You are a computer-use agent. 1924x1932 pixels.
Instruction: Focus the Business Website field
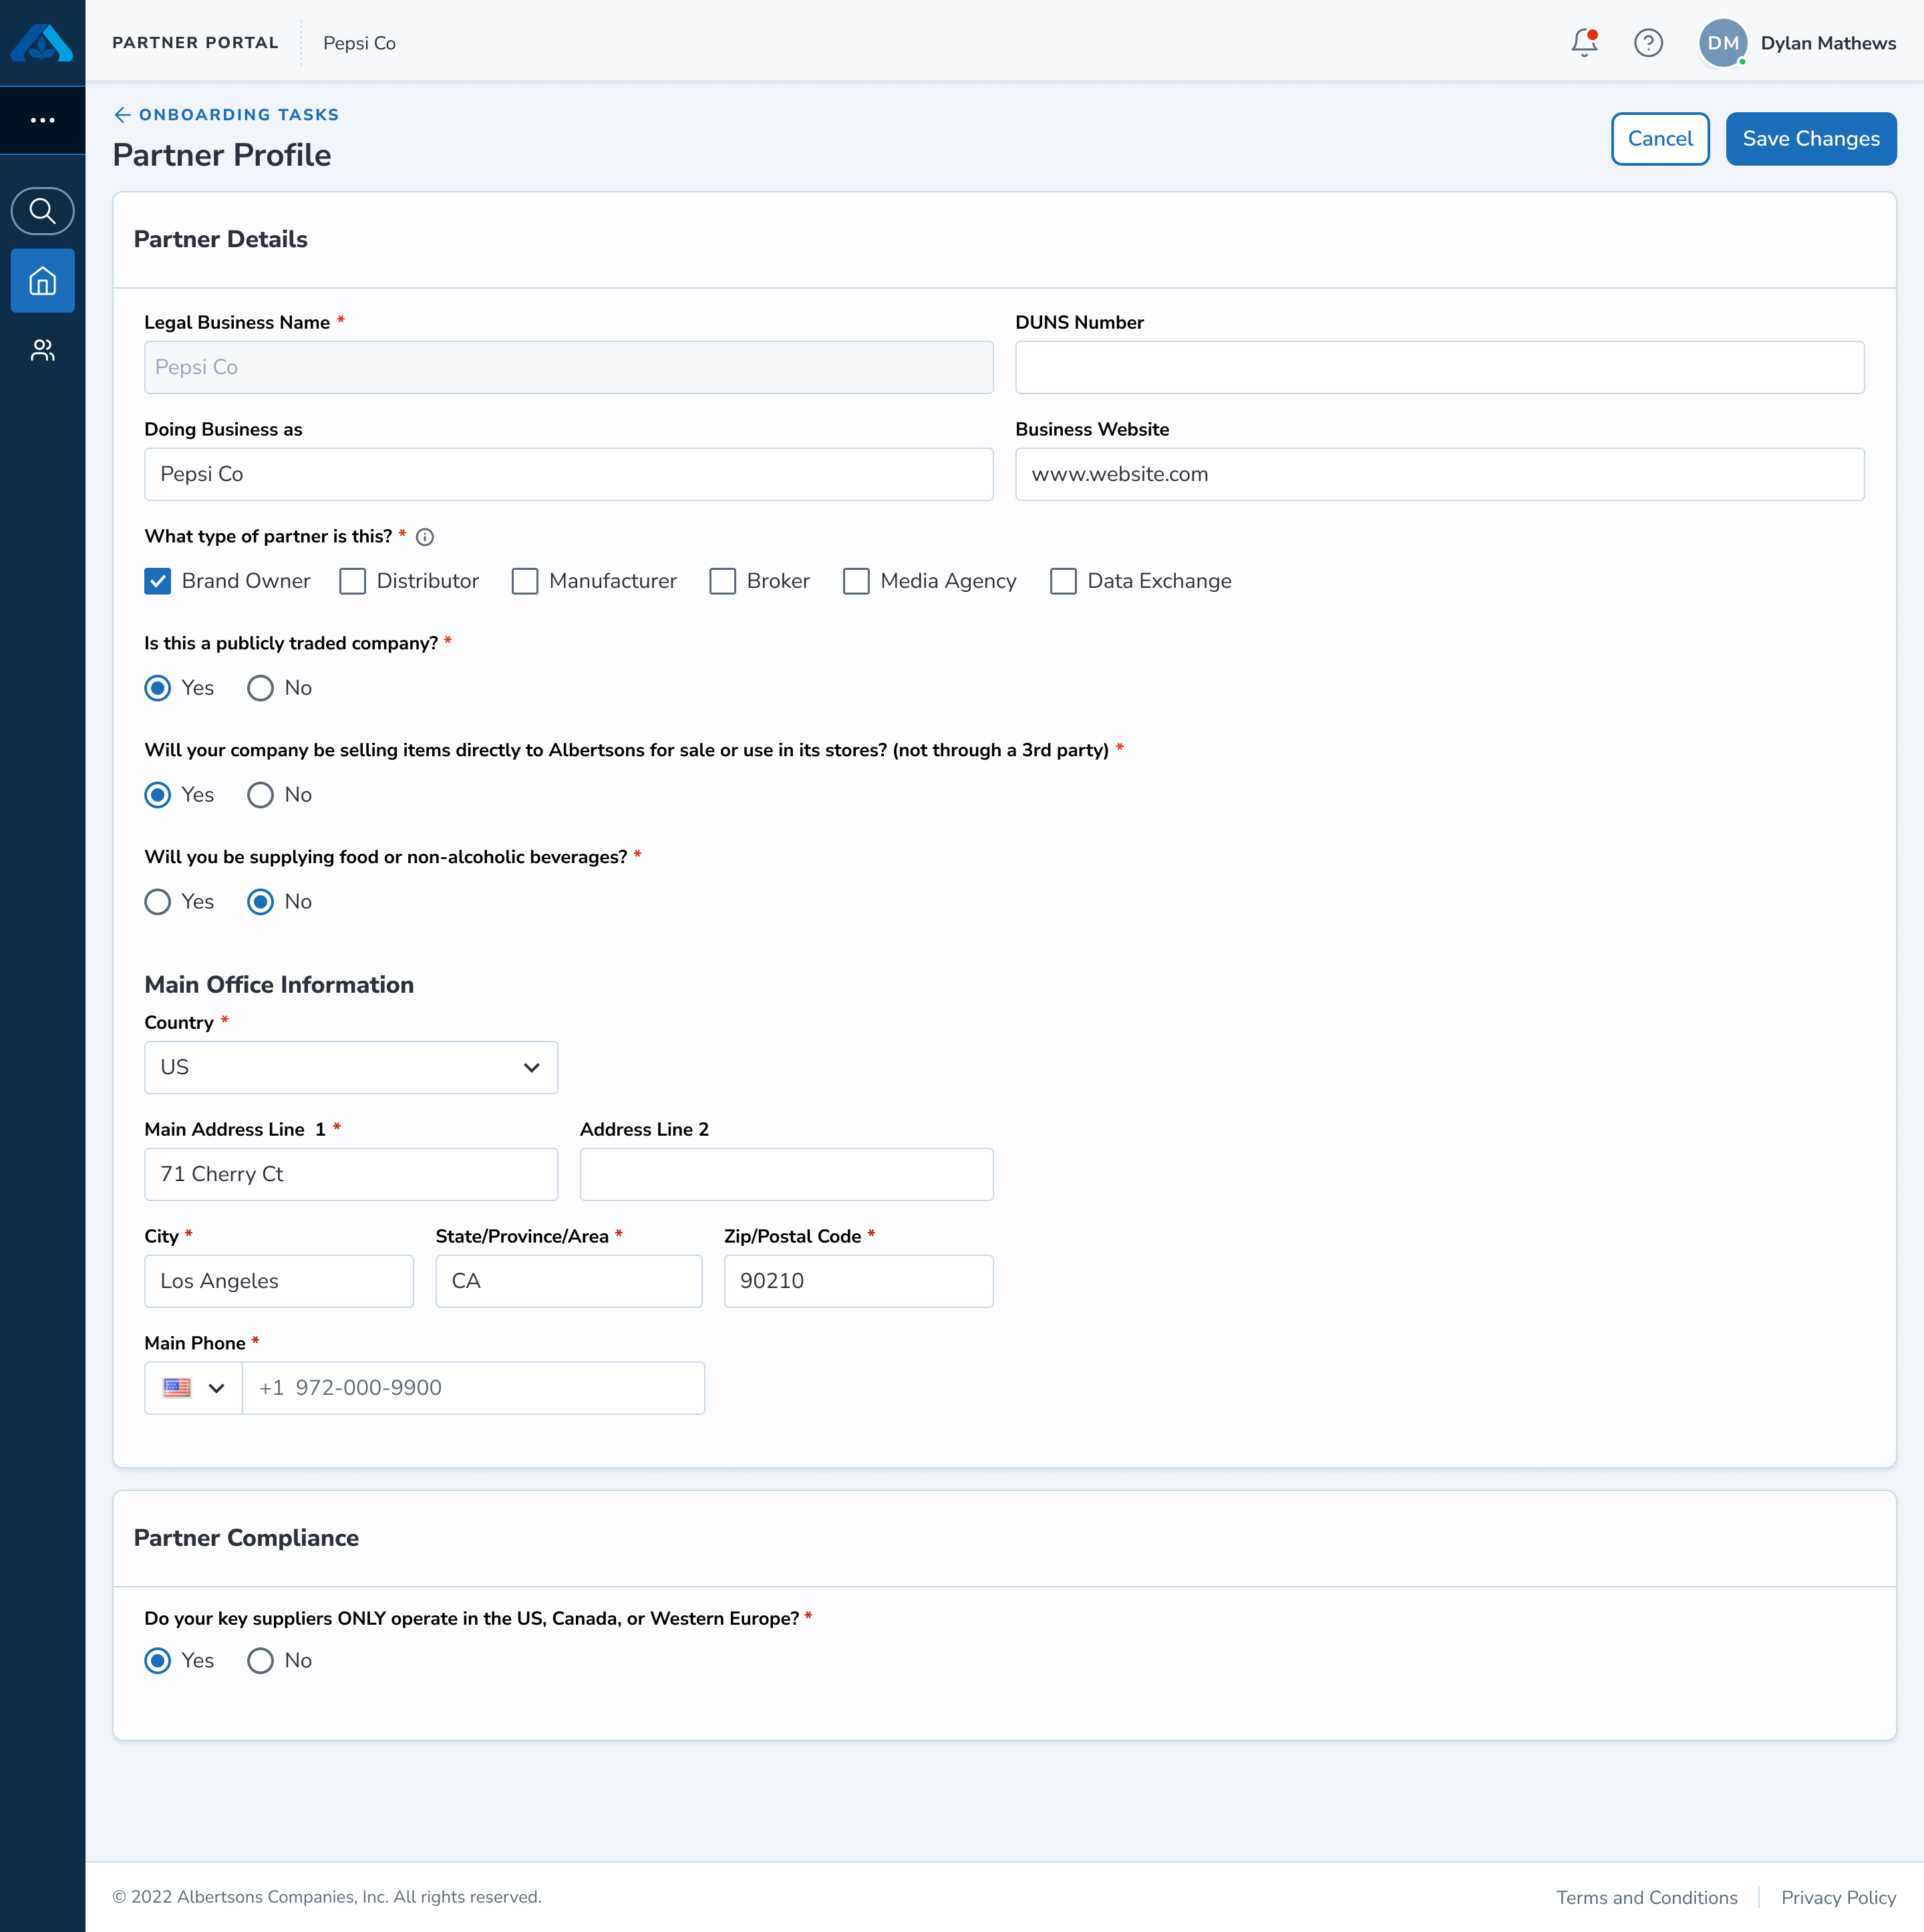tap(1440, 475)
